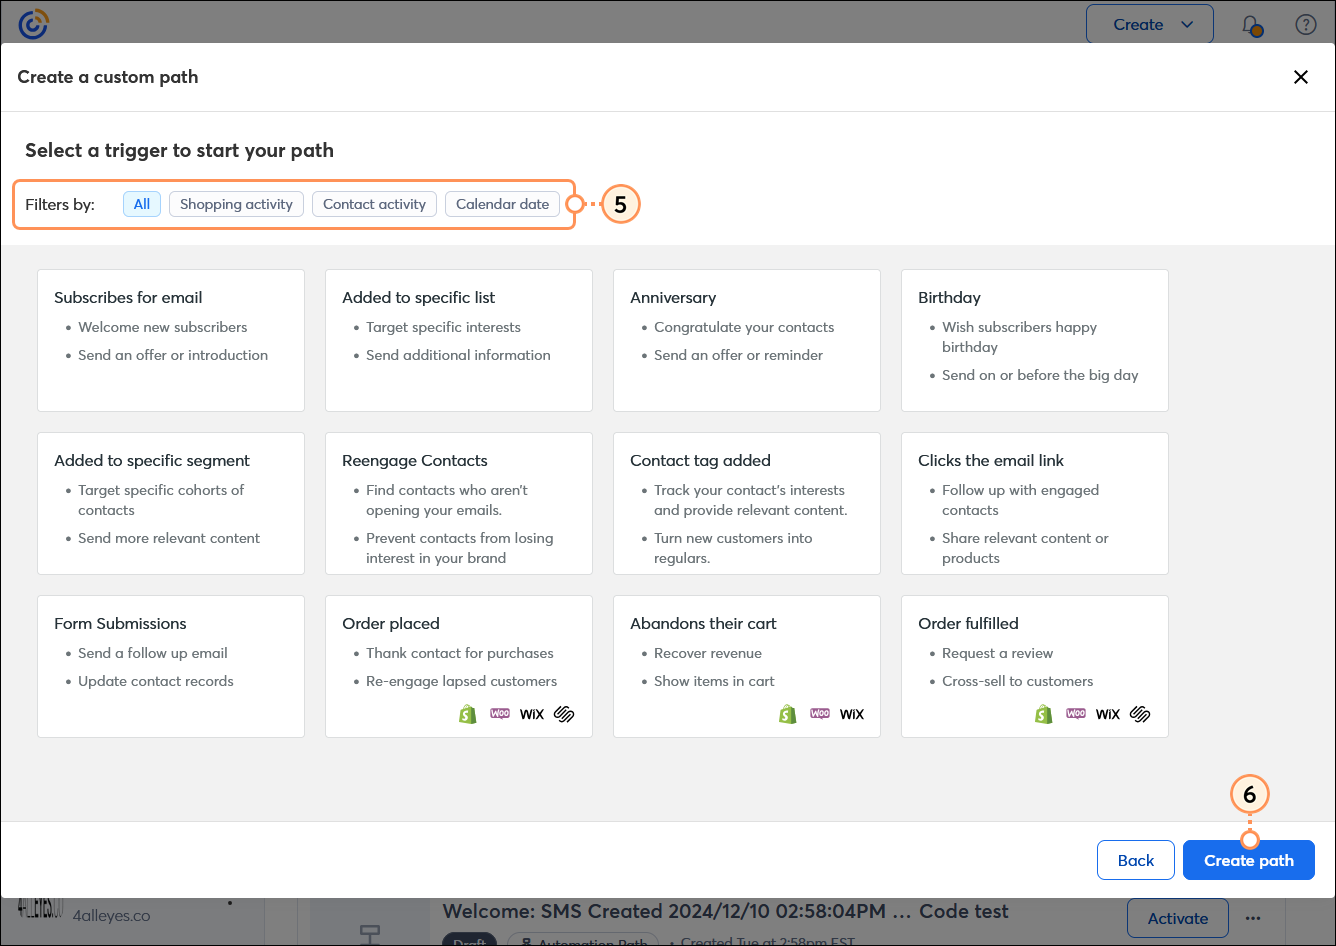1336x946 pixels.
Task: Click the 4alleyes.co account name
Action: pyautogui.click(x=112, y=915)
